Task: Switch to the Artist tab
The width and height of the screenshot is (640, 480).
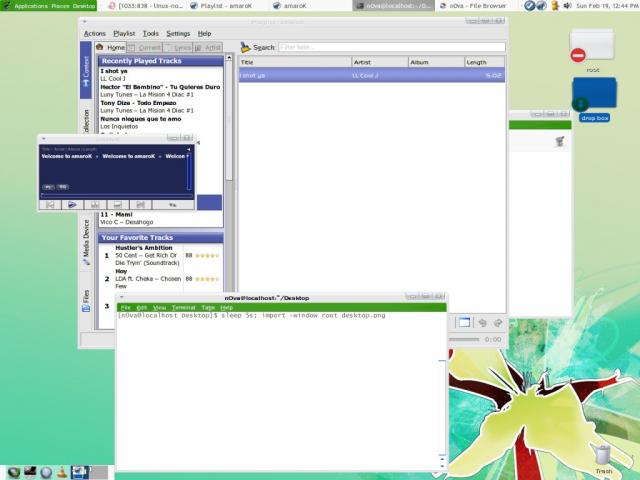Action: pyautogui.click(x=208, y=48)
